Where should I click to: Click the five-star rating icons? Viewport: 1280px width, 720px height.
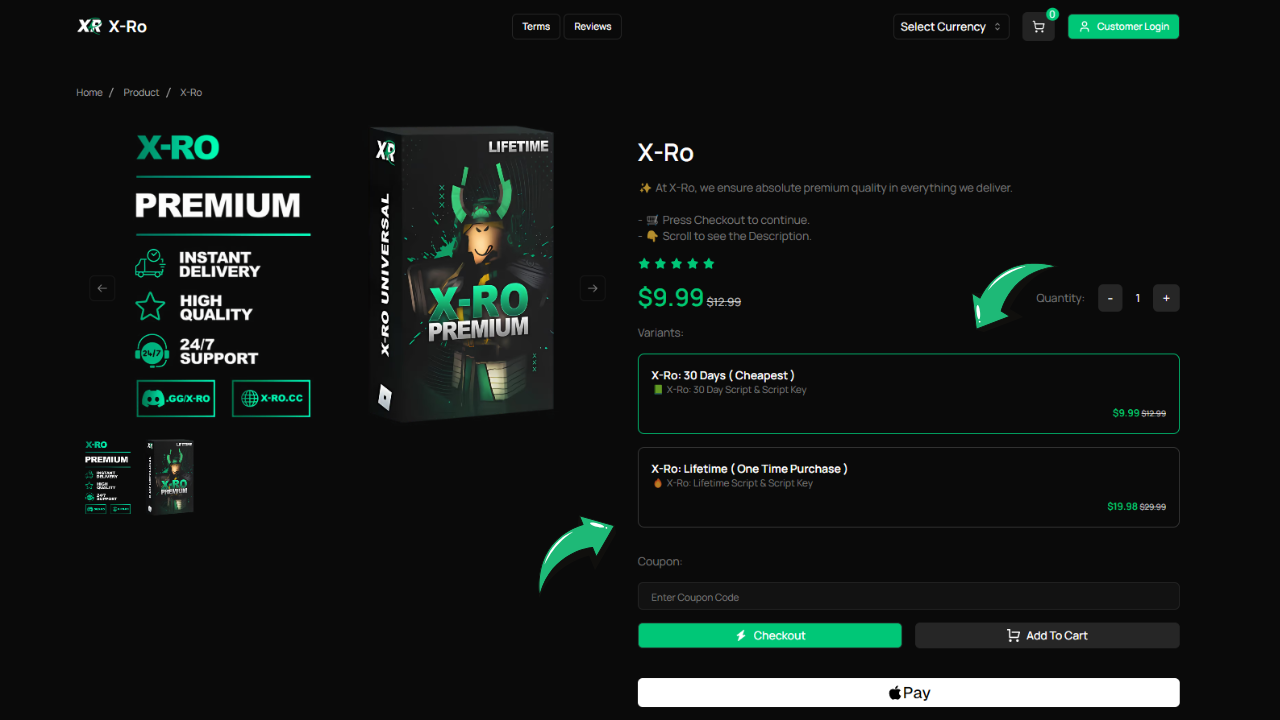[677, 264]
